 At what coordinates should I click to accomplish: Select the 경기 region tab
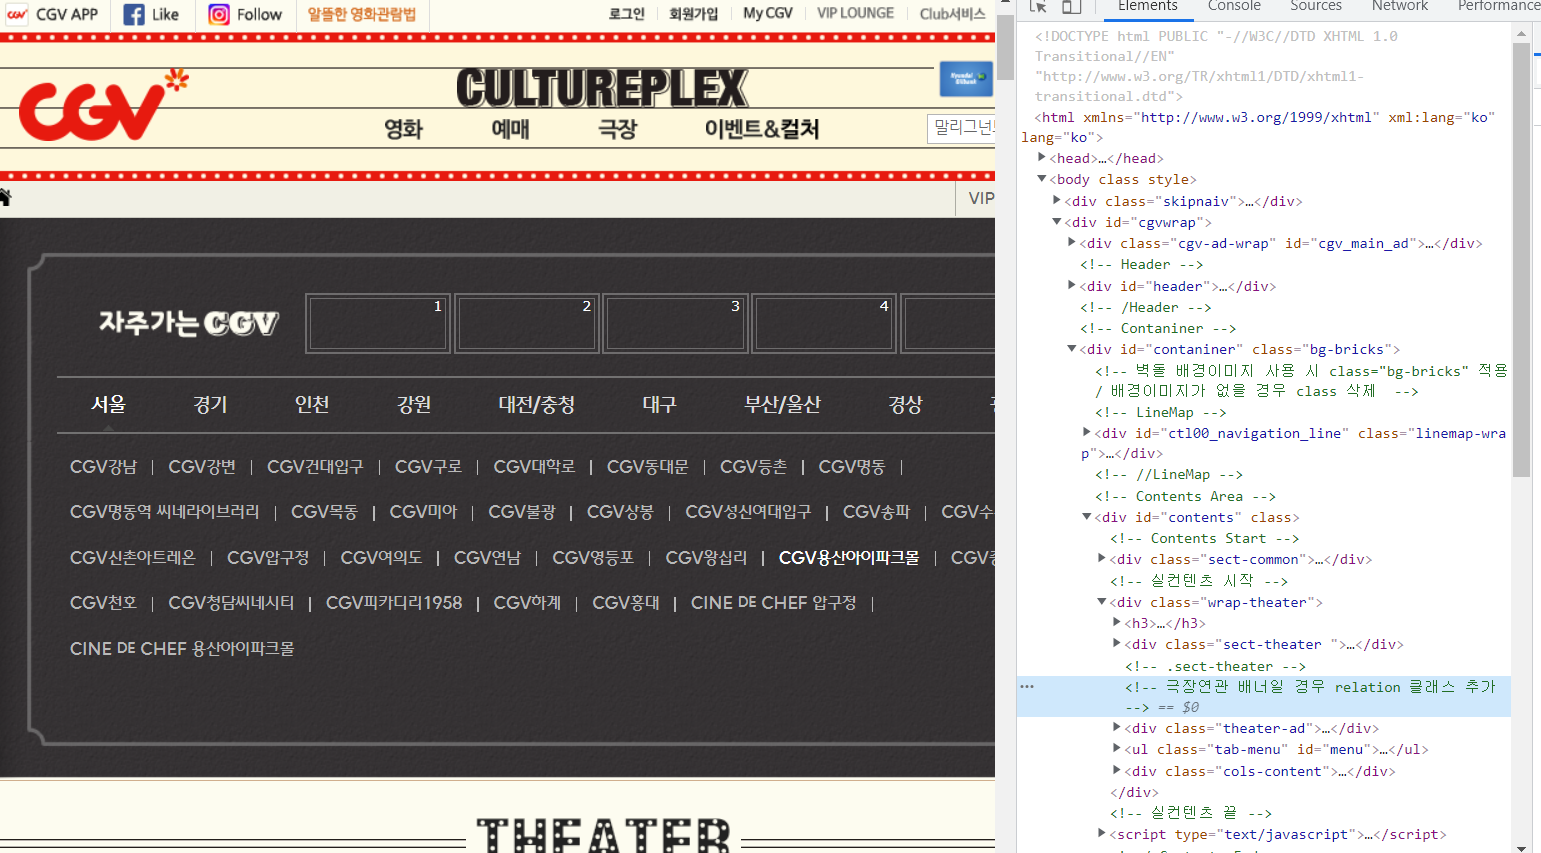tap(210, 404)
